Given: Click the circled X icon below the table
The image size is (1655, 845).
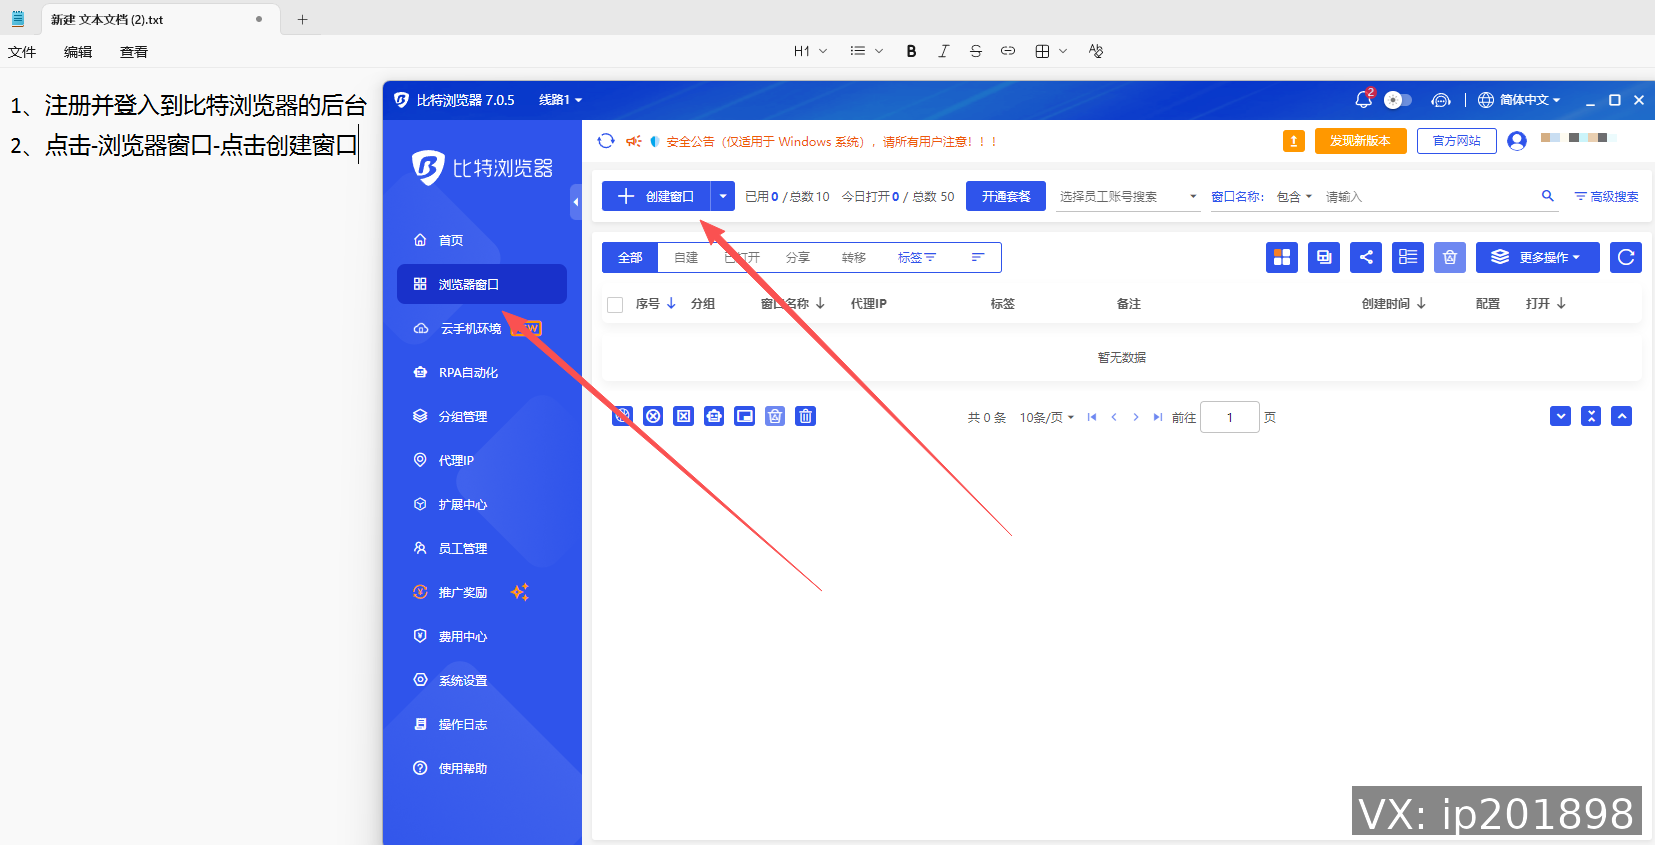Looking at the screenshot, I should (653, 416).
